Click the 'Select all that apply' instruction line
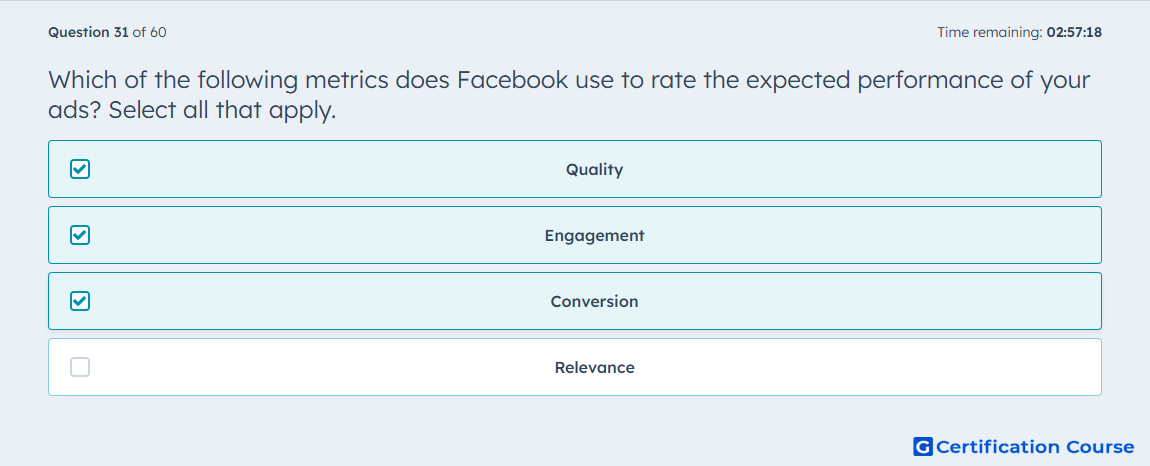This screenshot has height=466, width=1150. [x=223, y=111]
